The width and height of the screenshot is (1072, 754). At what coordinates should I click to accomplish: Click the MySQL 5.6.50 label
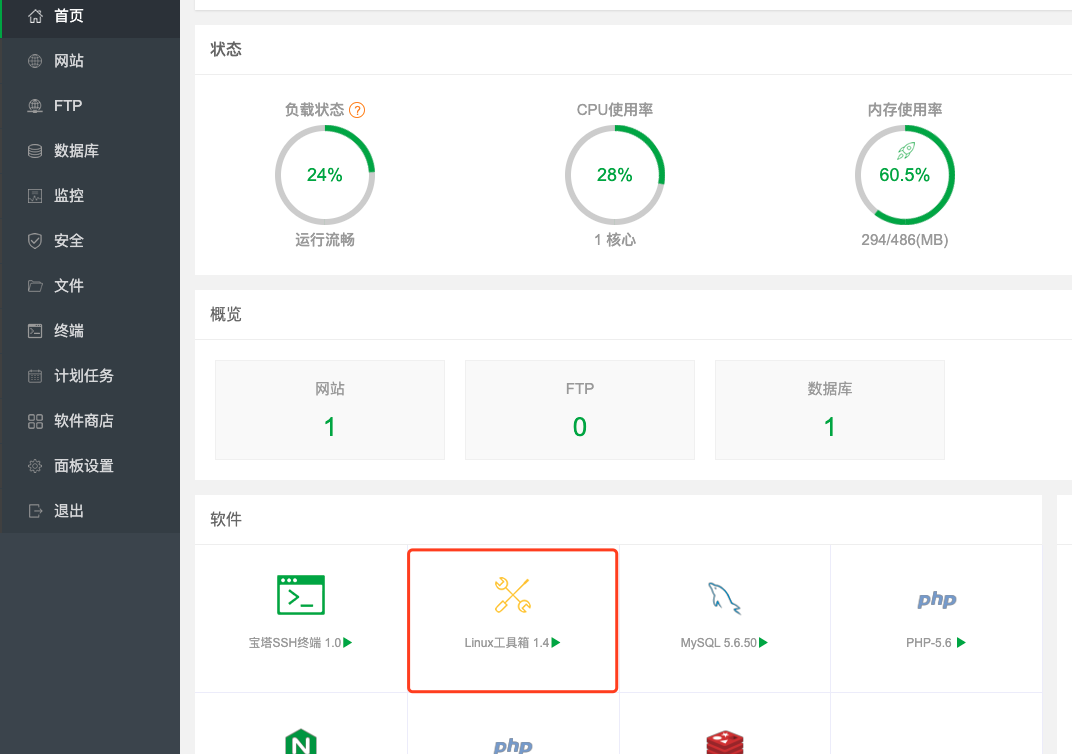[x=719, y=643]
